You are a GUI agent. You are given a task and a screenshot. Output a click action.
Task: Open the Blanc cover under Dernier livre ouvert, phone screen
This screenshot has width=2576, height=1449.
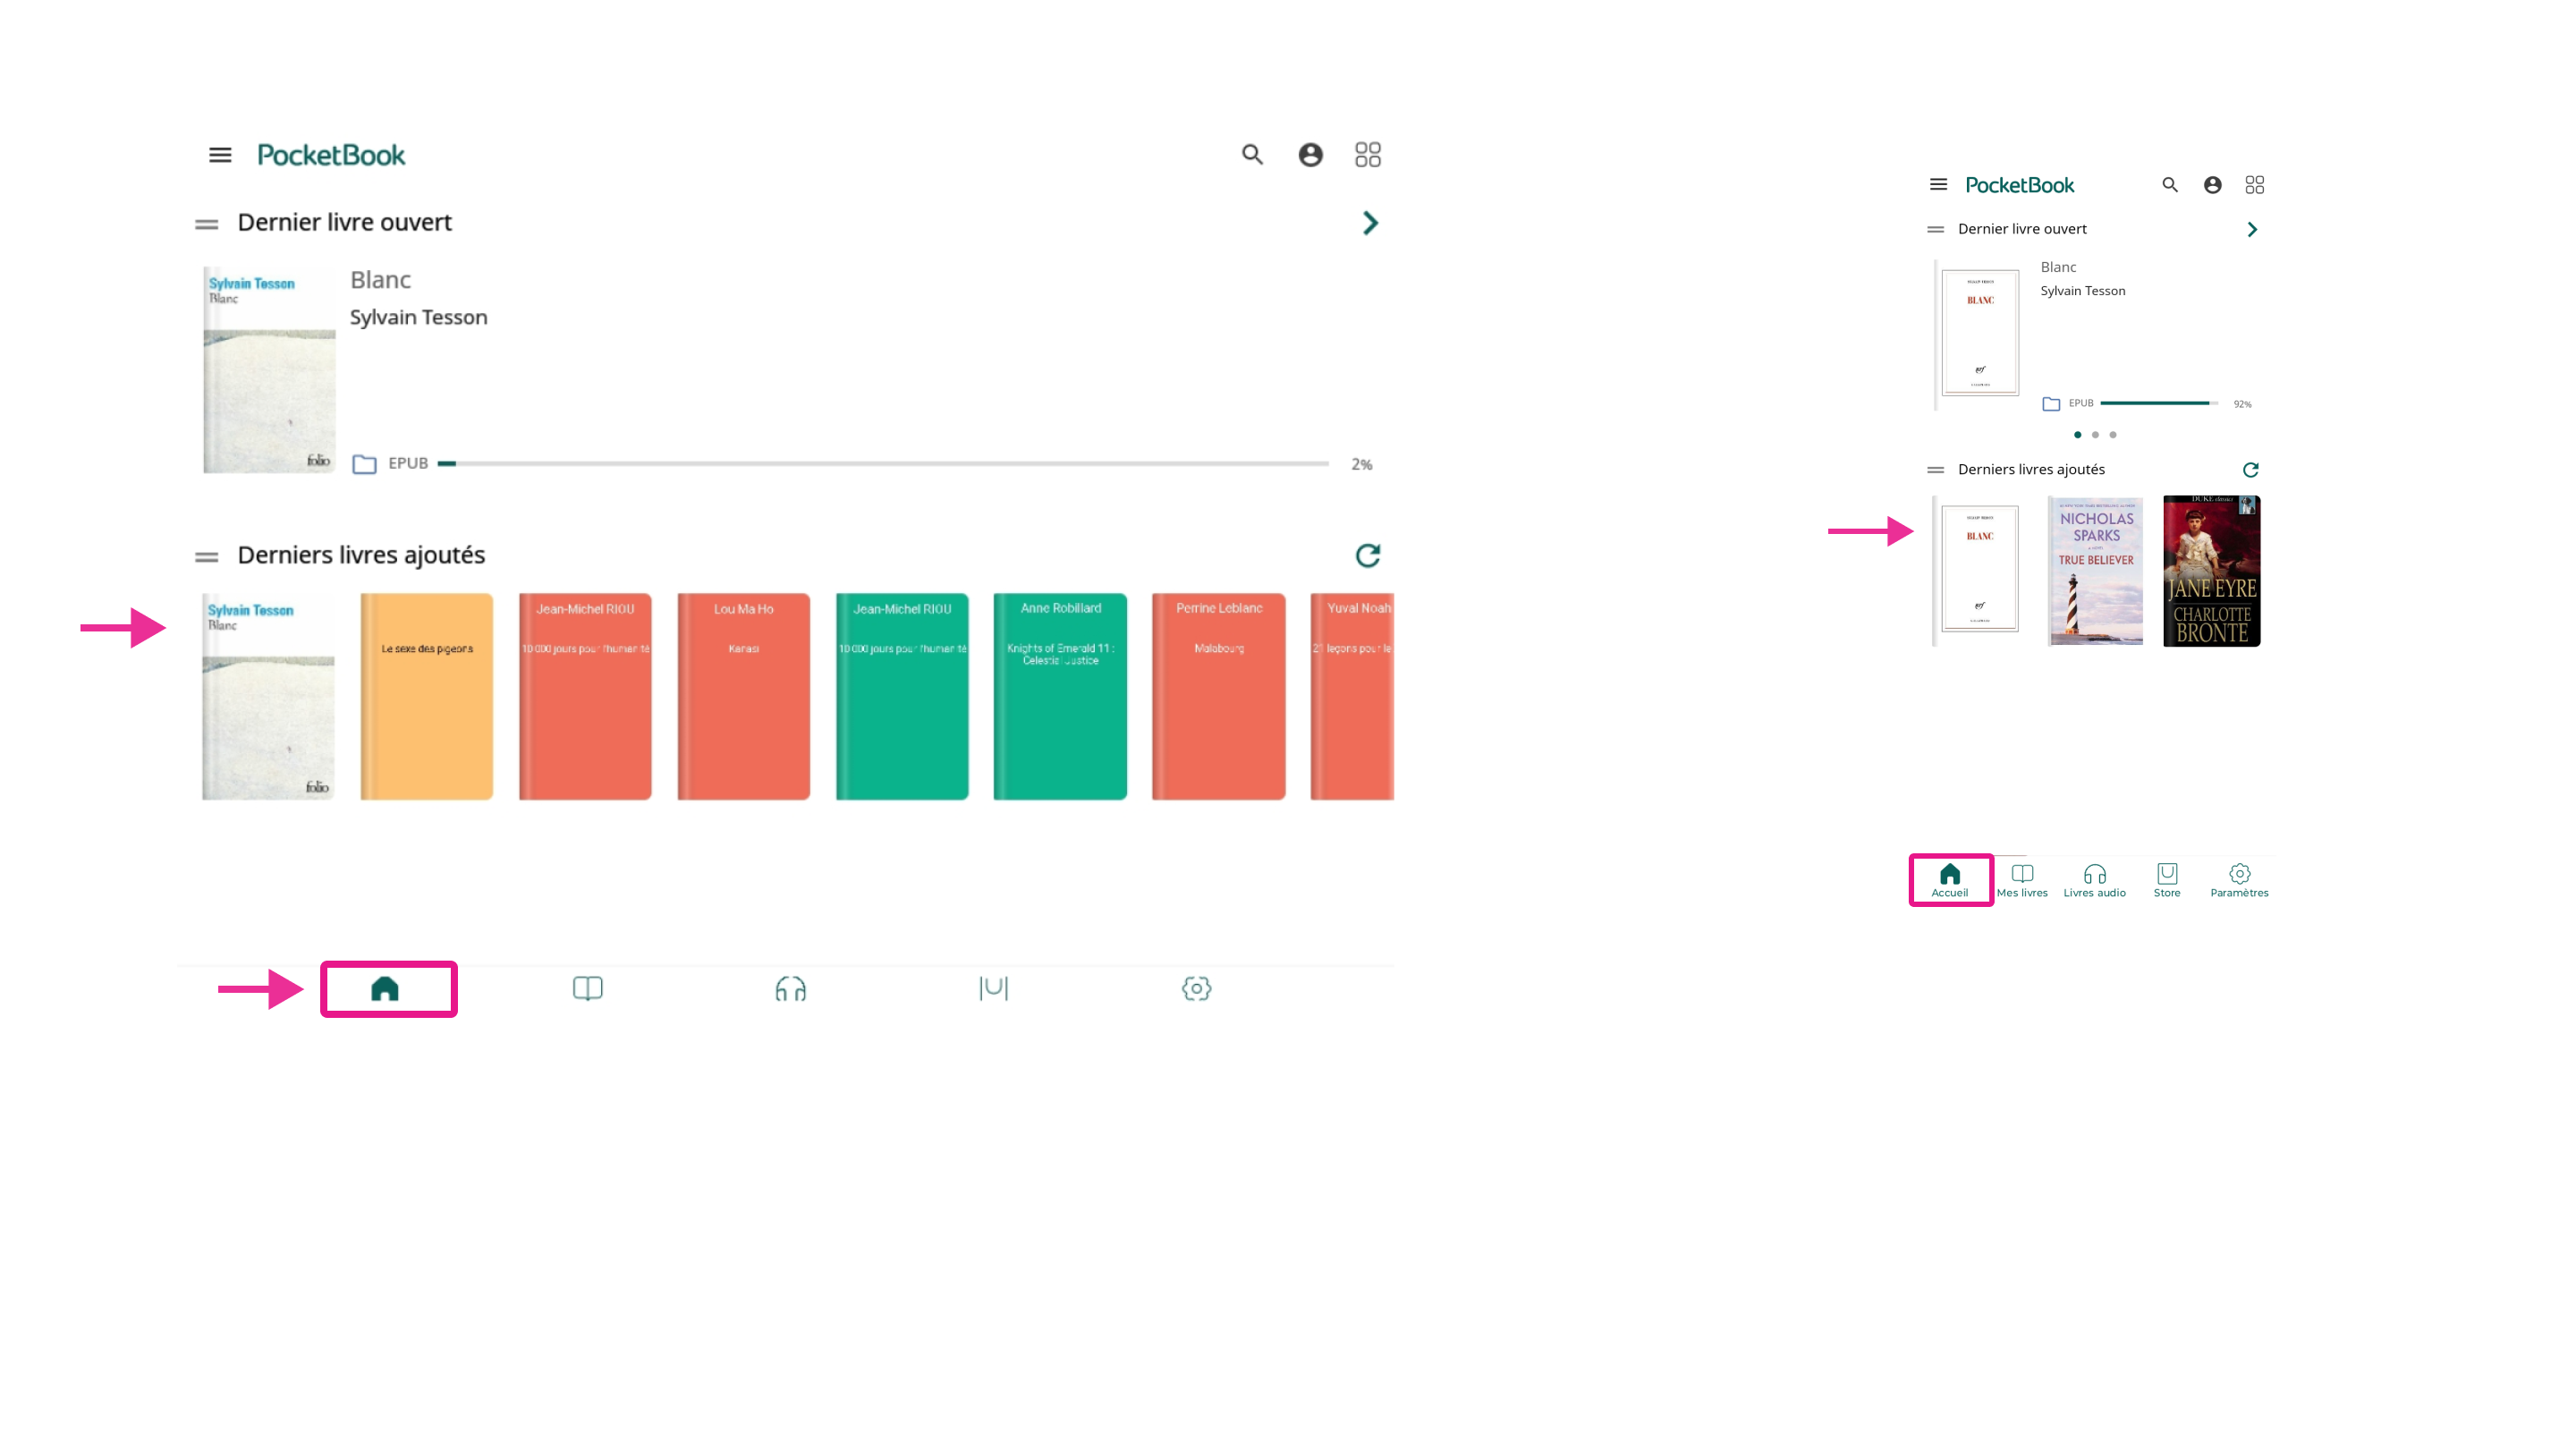coord(1979,334)
